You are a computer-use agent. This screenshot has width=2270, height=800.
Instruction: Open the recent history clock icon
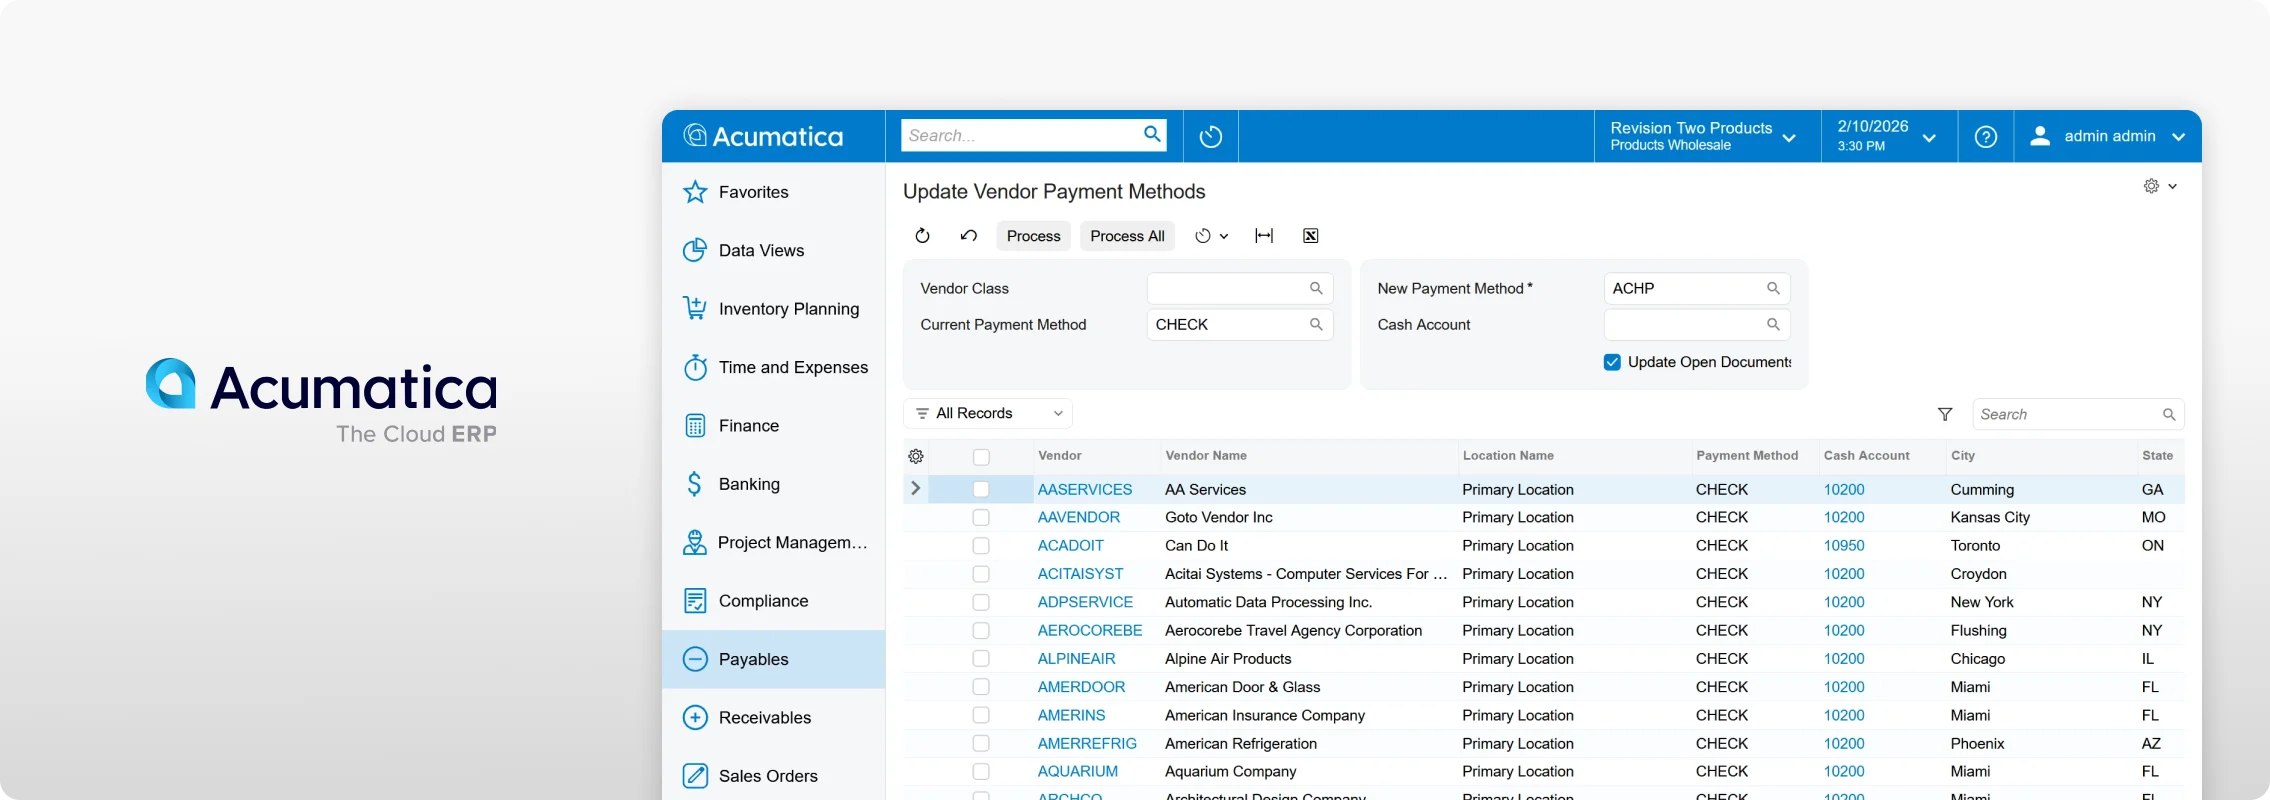1210,136
